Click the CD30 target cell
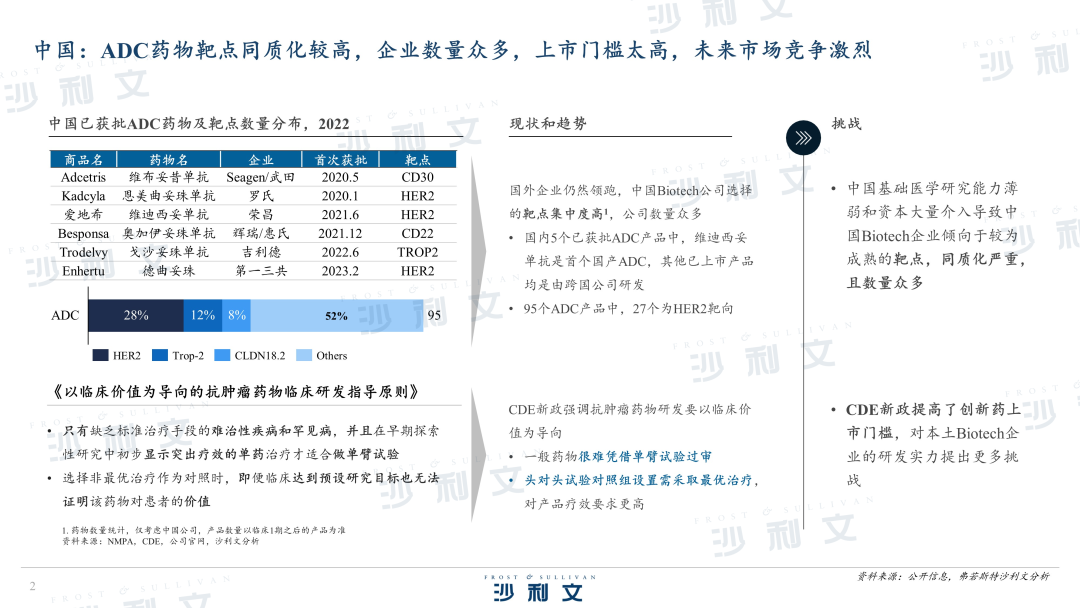Viewport: 1080px width, 608px height. pos(418,177)
